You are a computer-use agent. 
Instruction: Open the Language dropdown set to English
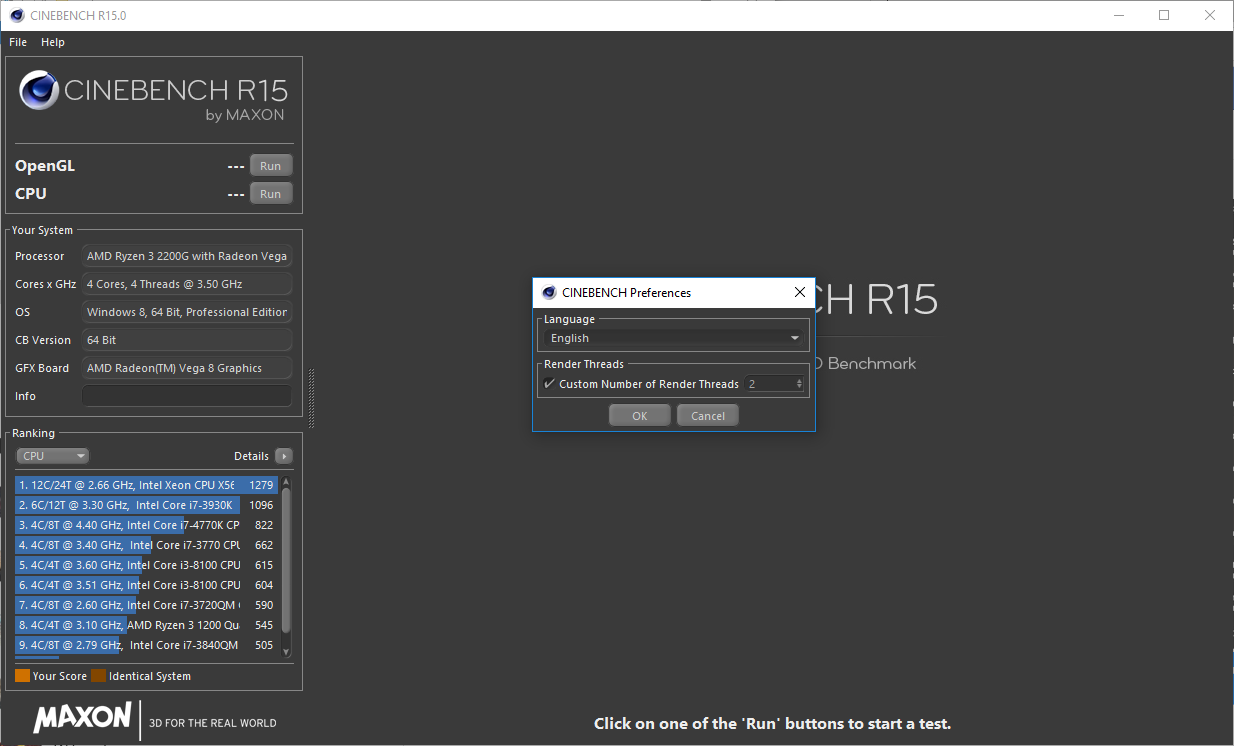673,338
